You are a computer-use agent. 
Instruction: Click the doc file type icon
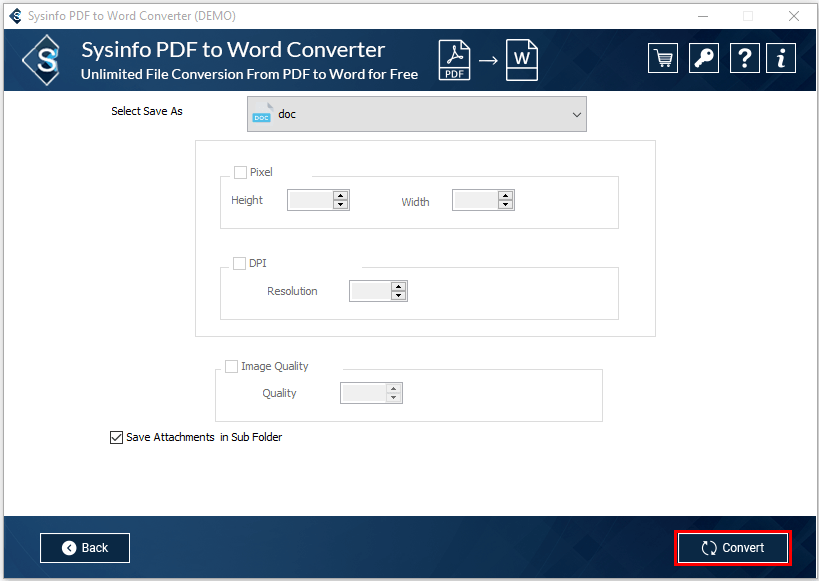pos(262,115)
